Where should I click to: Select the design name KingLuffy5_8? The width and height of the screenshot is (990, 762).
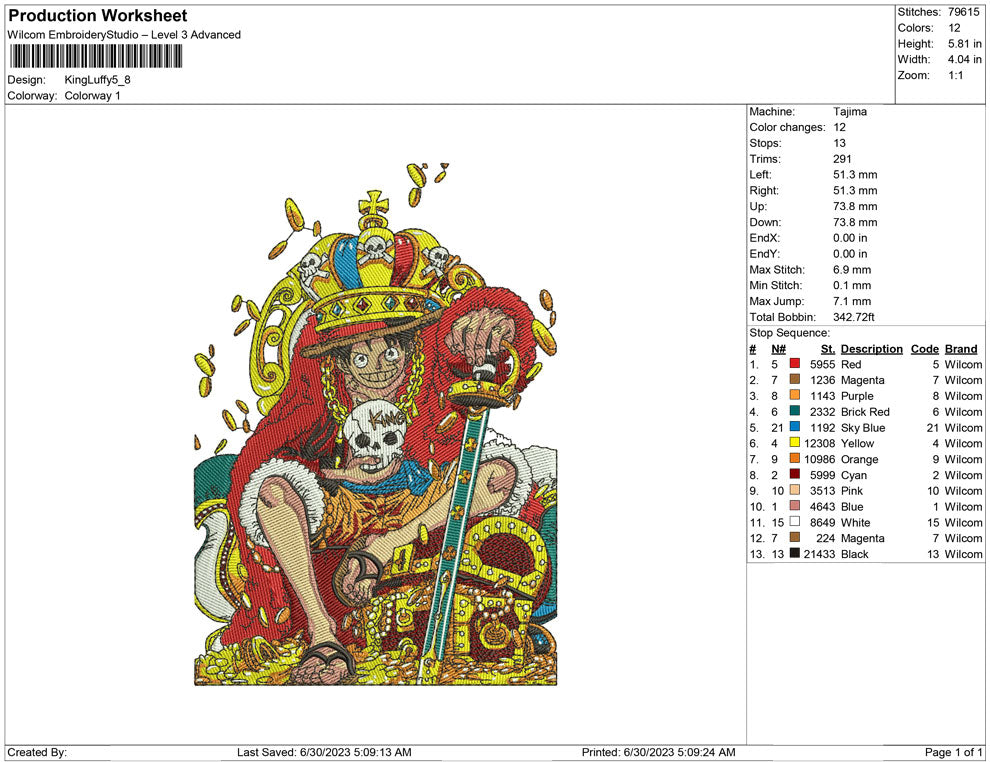pos(97,80)
